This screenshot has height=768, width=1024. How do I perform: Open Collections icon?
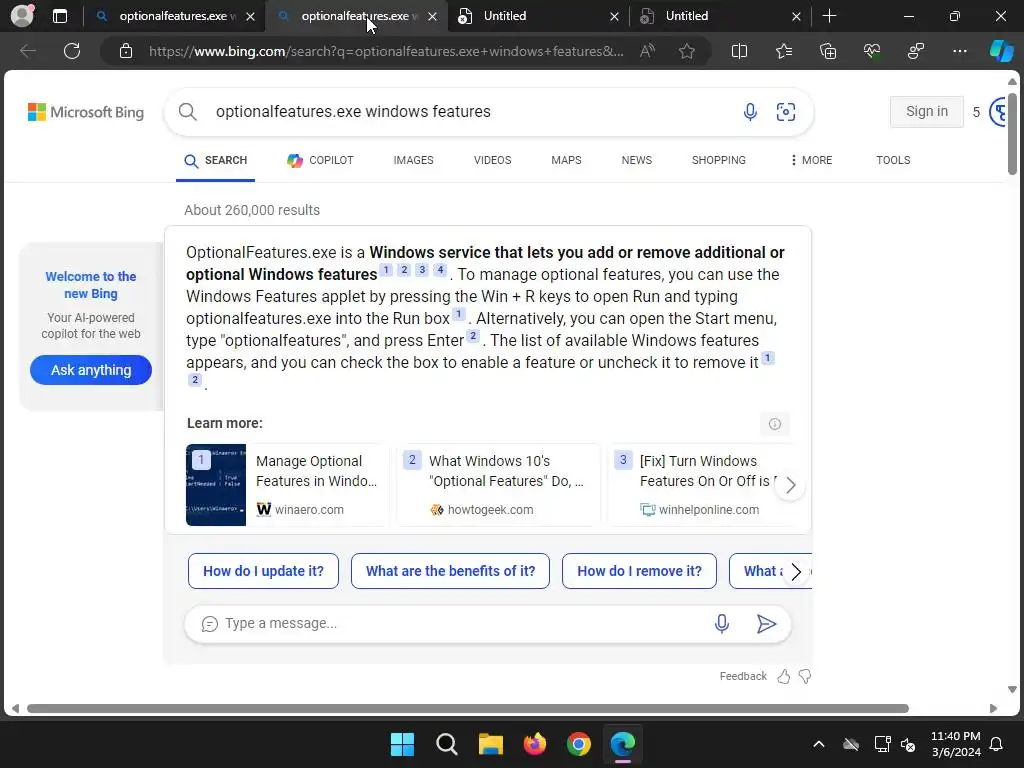[x=827, y=51]
